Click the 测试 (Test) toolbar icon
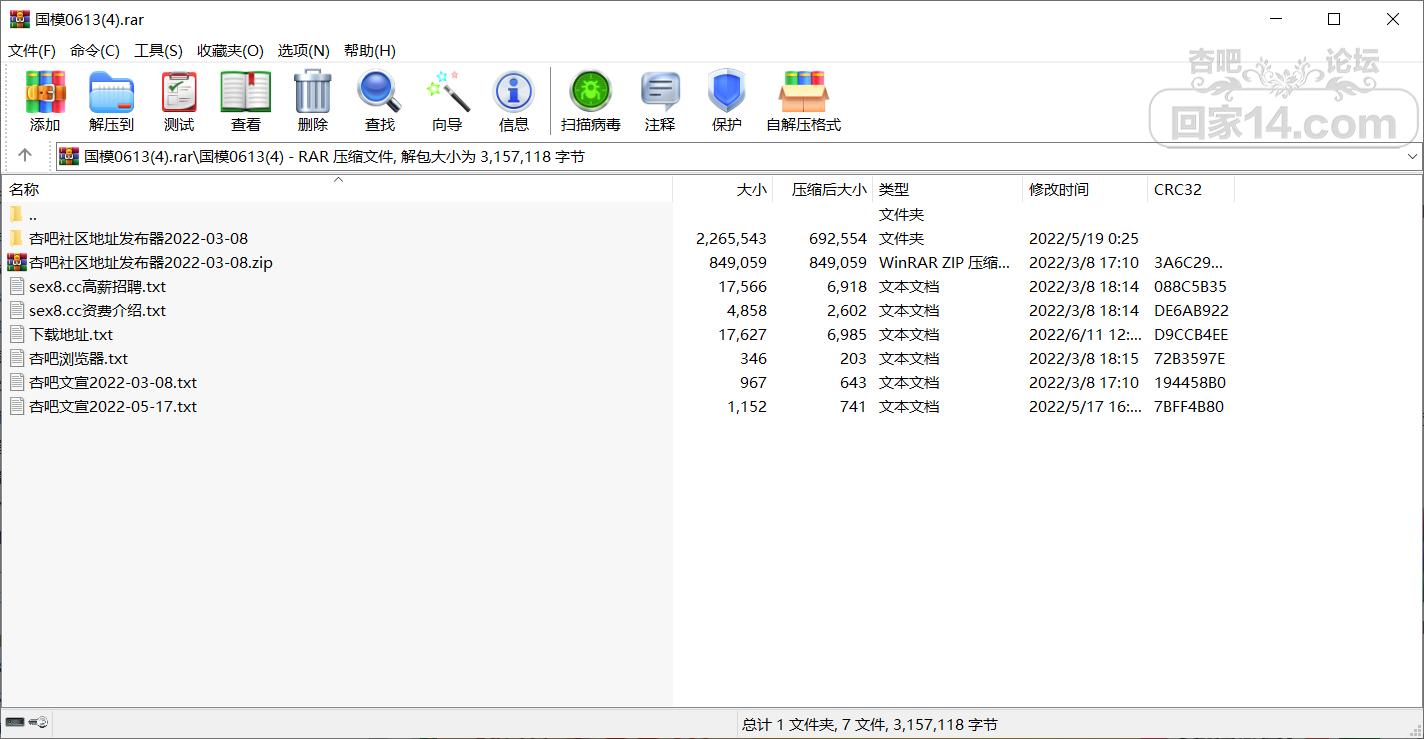 click(179, 93)
